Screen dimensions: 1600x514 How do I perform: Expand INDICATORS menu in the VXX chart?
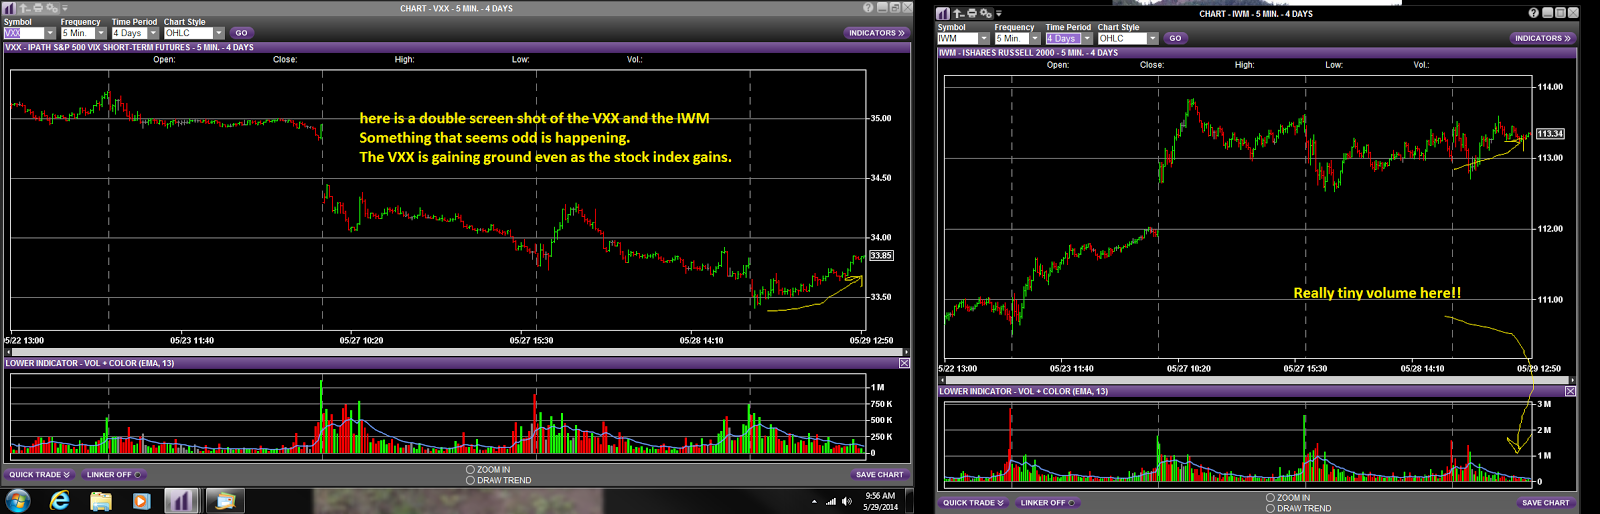click(x=877, y=33)
